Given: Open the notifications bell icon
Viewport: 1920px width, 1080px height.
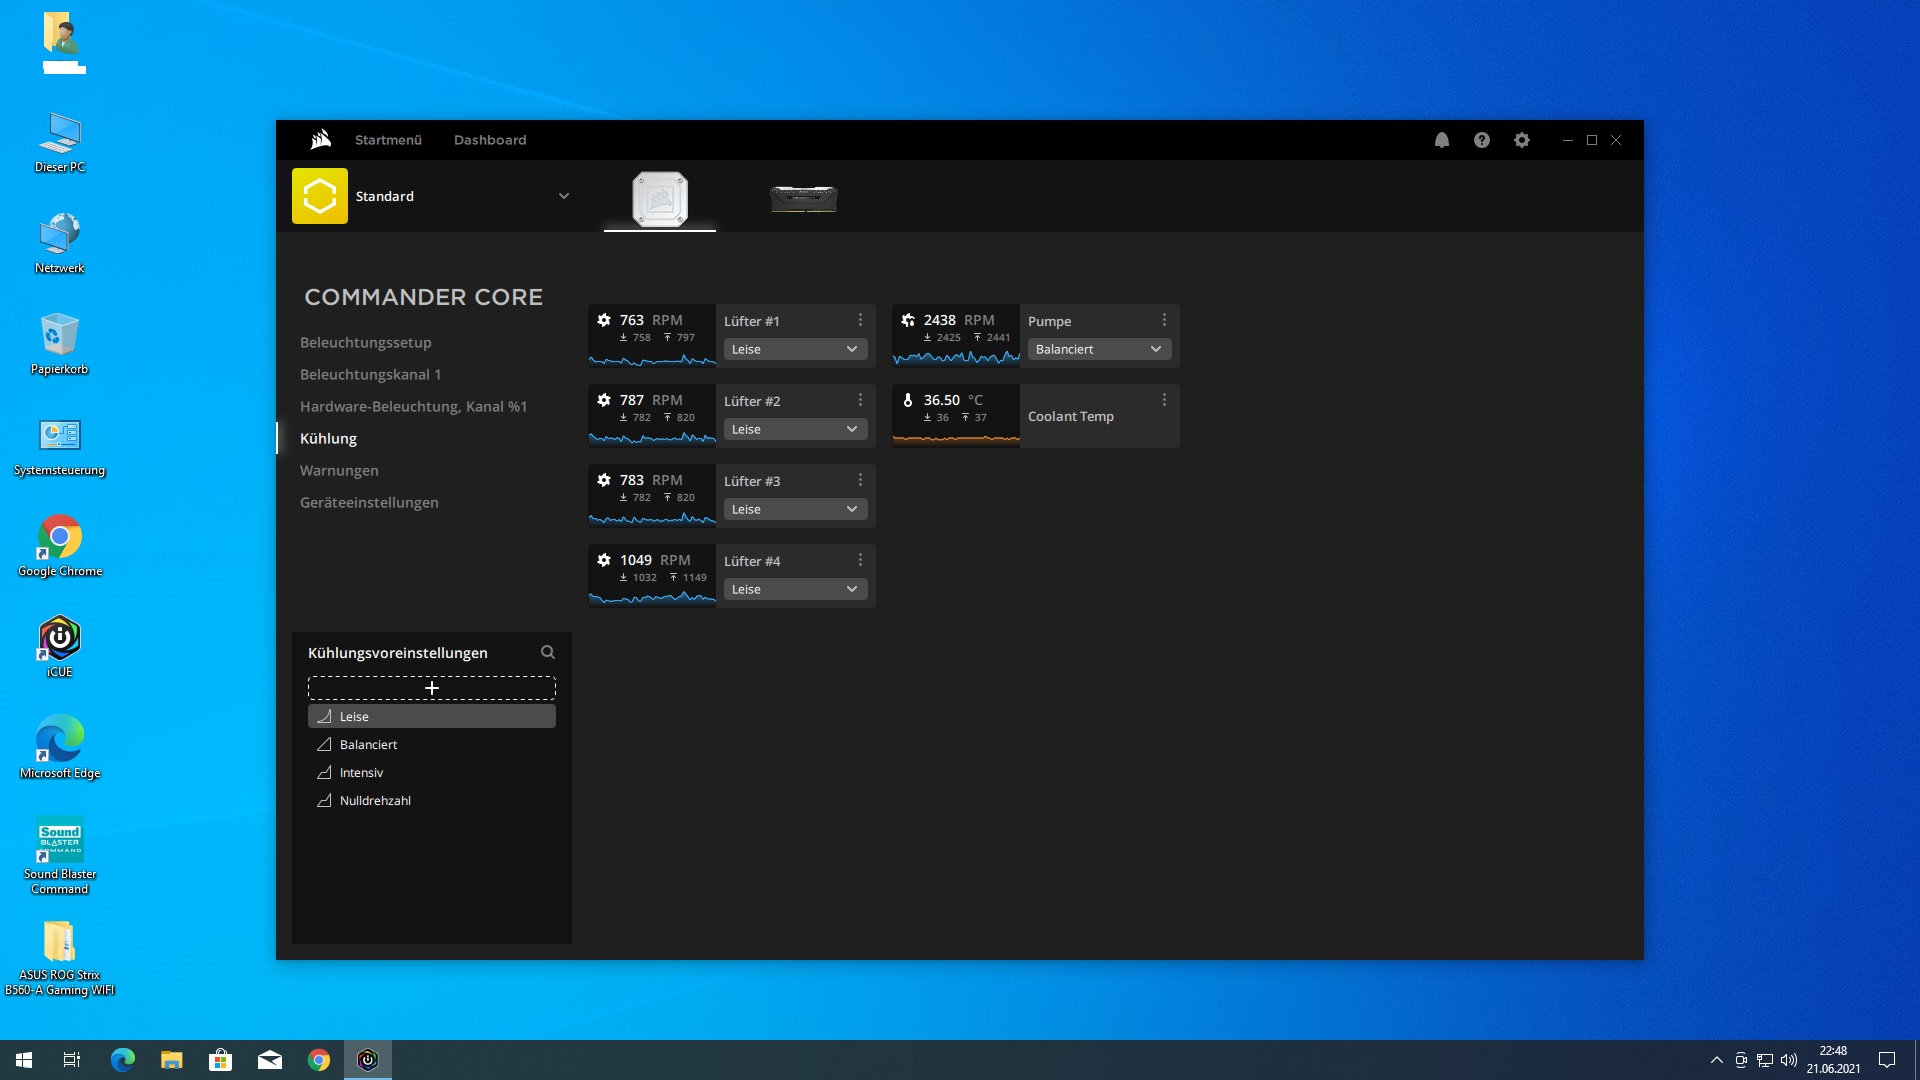Looking at the screenshot, I should [x=1441, y=140].
